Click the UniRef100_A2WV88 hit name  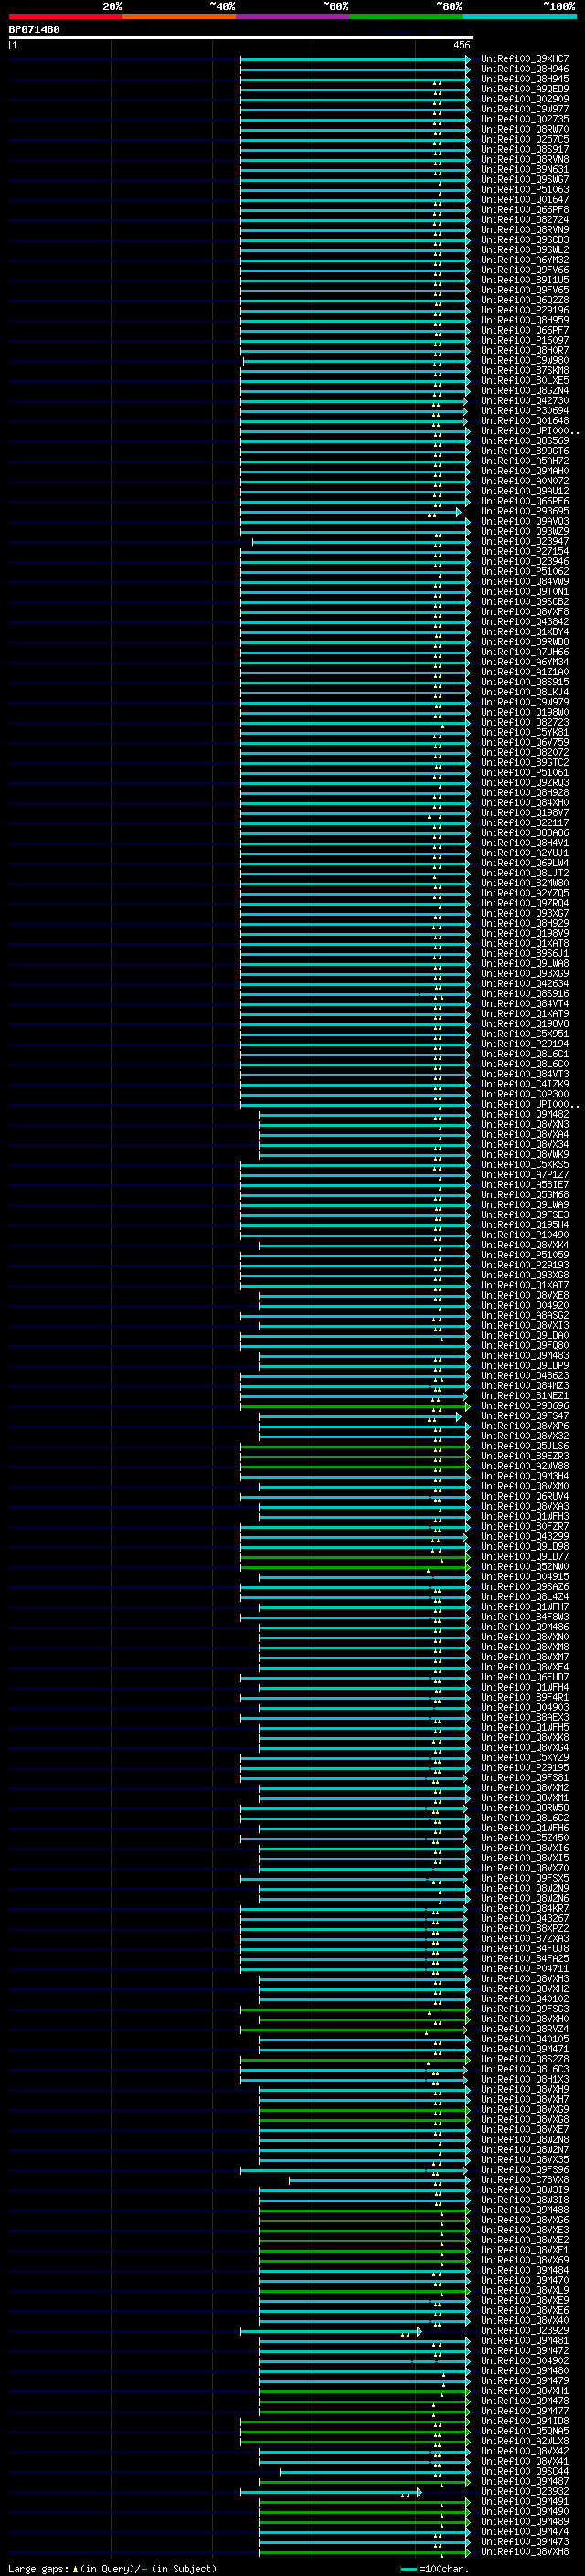pos(525,1466)
